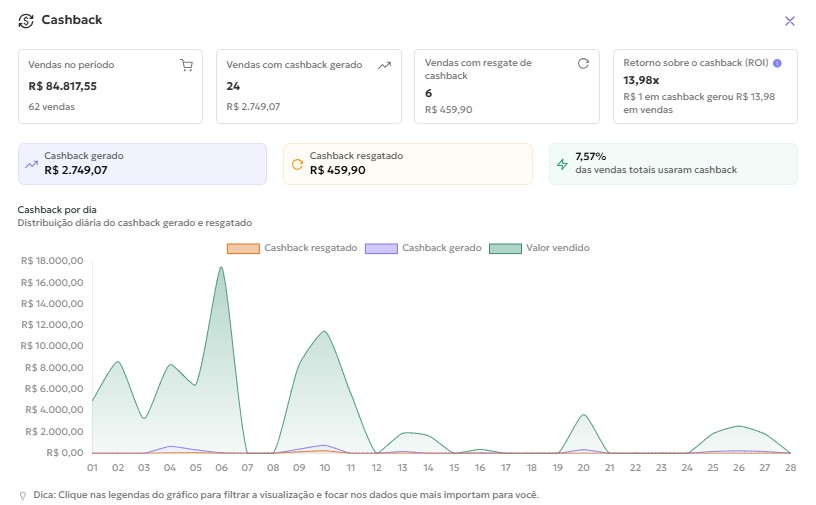816x505 pixels.
Task: Select the Cashback resgatado R$ 459,90 card
Action: 408,164
